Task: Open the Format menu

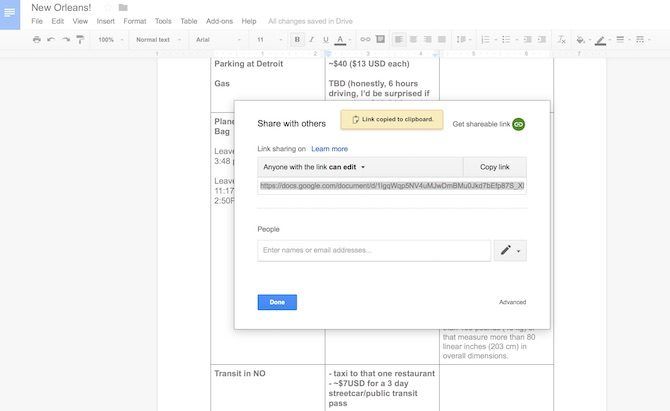Action: pos(135,21)
